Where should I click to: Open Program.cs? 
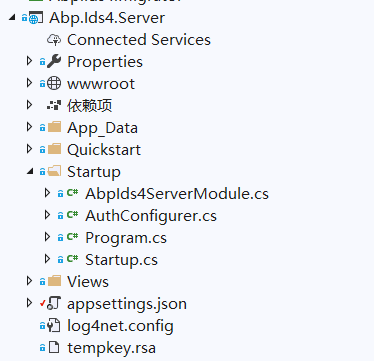click(x=126, y=238)
